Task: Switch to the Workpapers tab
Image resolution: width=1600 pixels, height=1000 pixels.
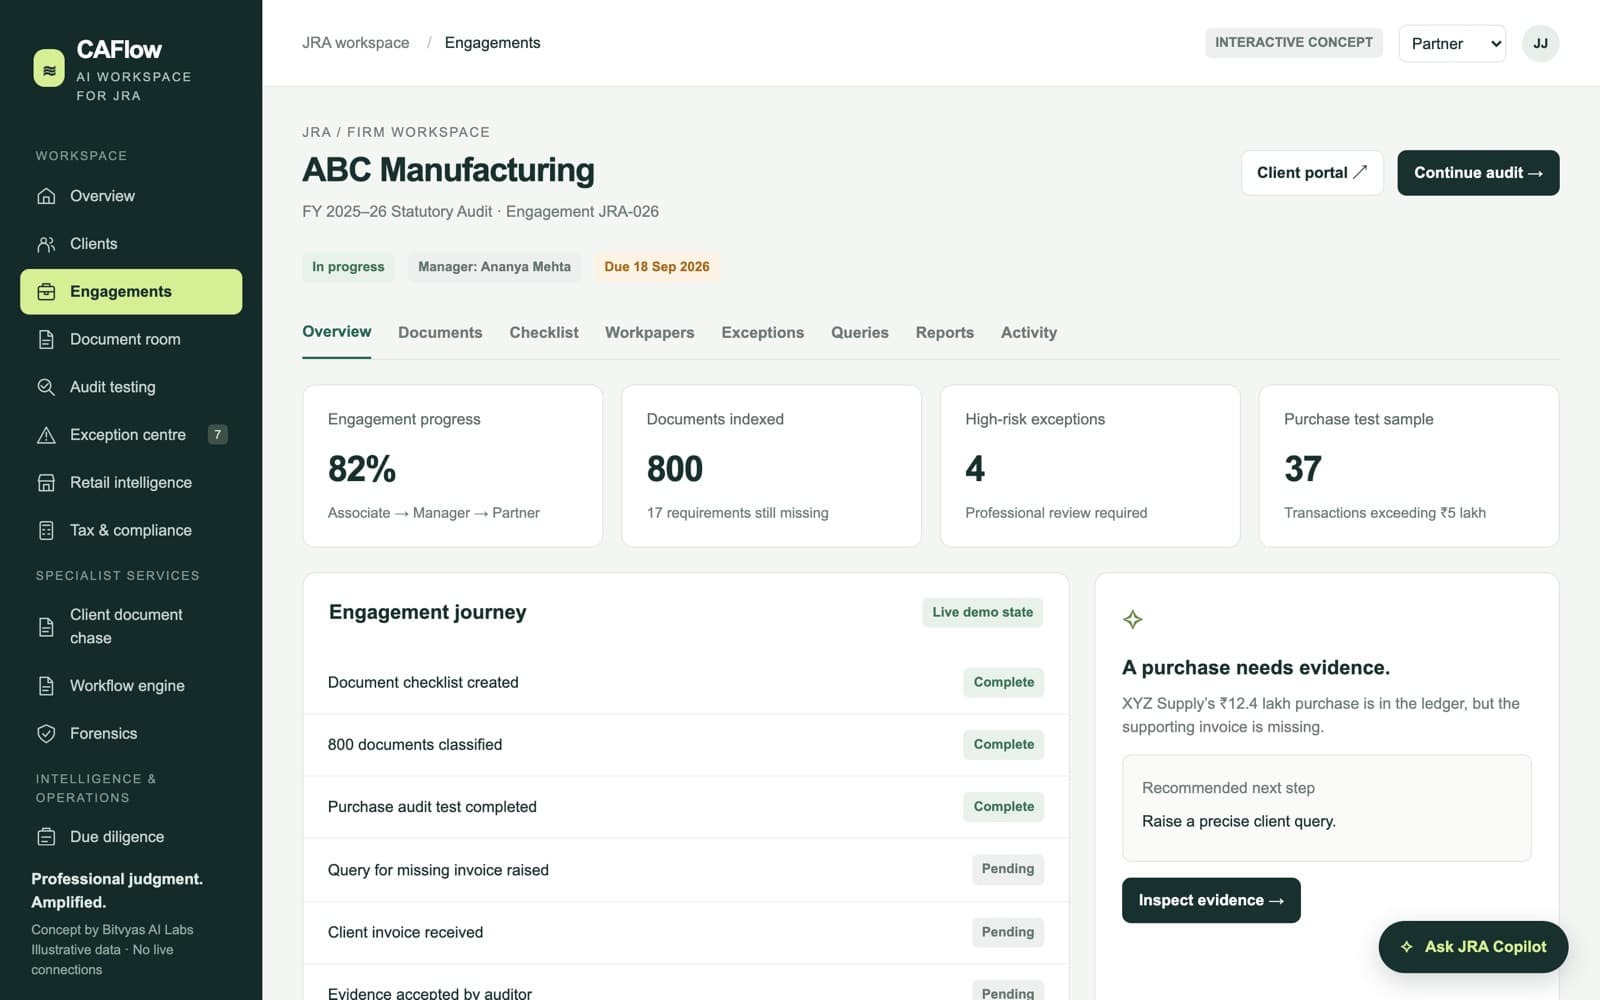Action: click(x=649, y=333)
